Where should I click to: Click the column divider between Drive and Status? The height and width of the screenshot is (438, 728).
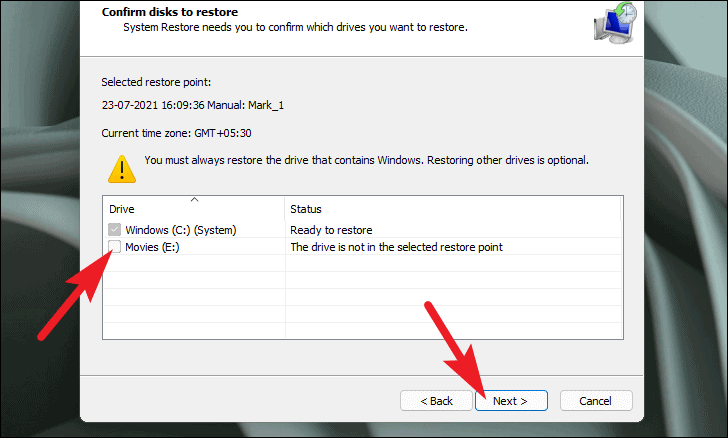285,209
